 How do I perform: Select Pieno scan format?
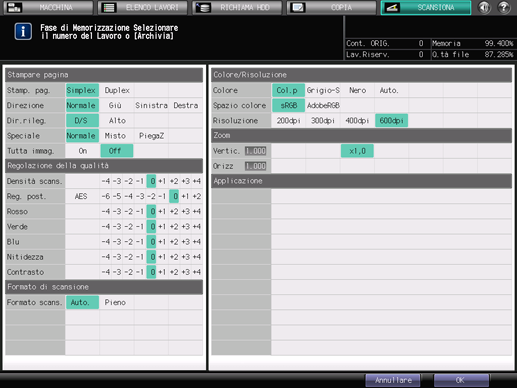point(117,302)
